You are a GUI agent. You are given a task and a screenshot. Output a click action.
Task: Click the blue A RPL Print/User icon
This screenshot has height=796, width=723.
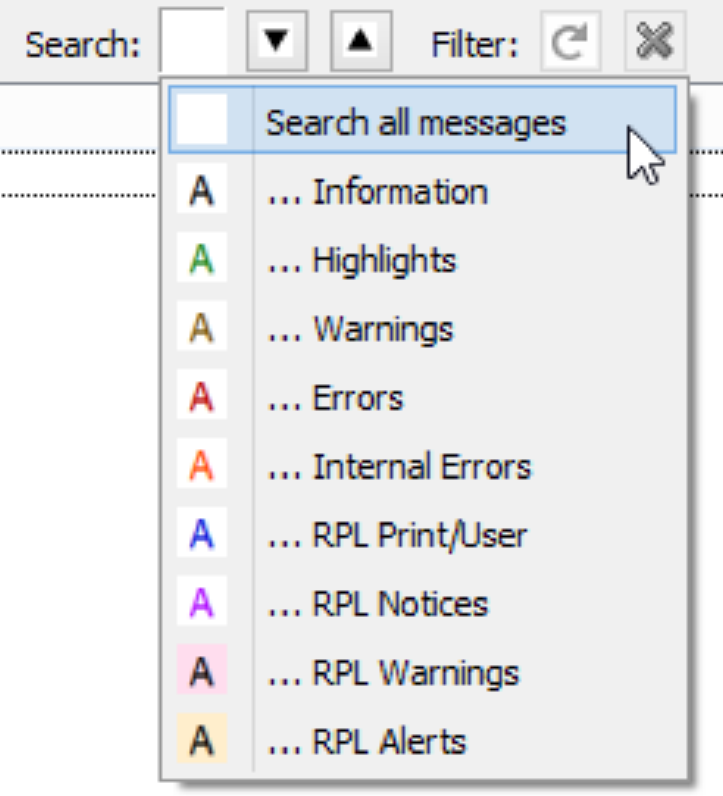202,536
